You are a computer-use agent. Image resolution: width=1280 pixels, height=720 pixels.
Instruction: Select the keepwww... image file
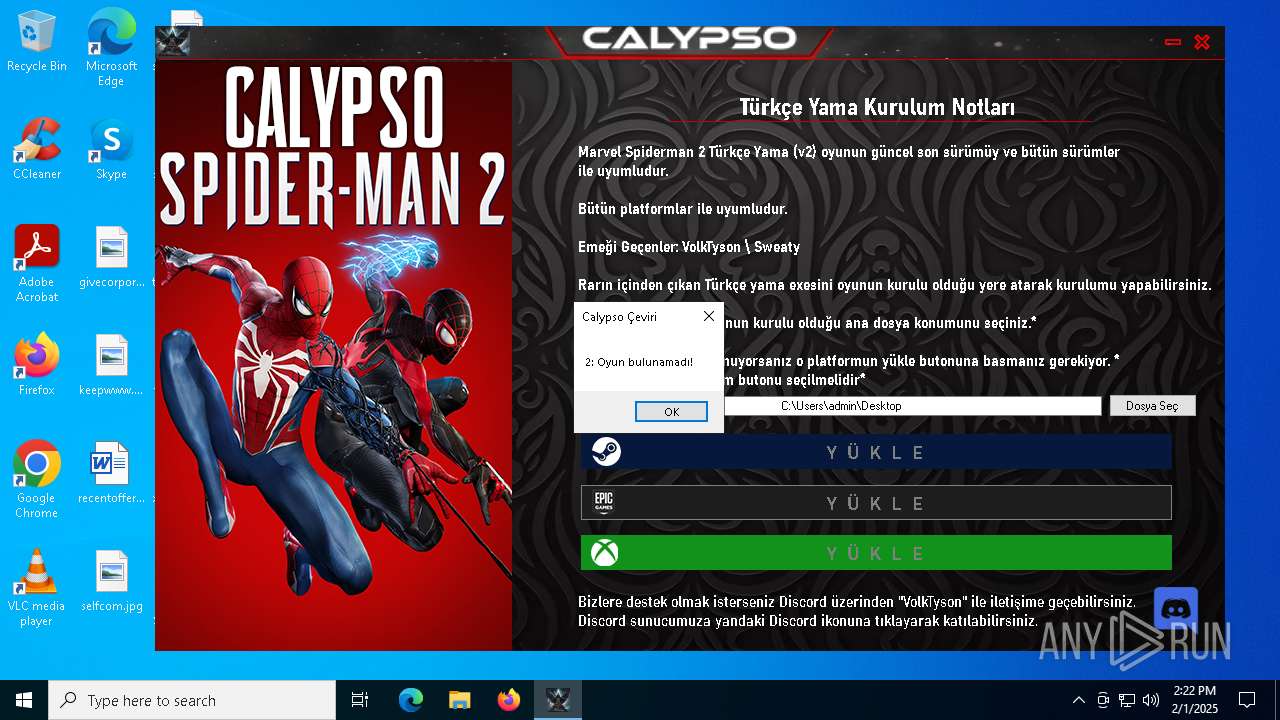[x=111, y=365]
